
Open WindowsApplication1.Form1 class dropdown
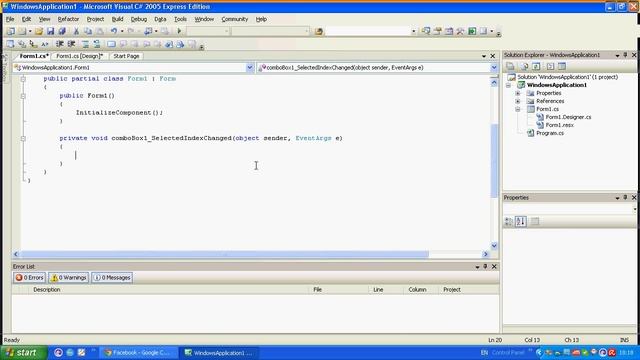[249, 68]
